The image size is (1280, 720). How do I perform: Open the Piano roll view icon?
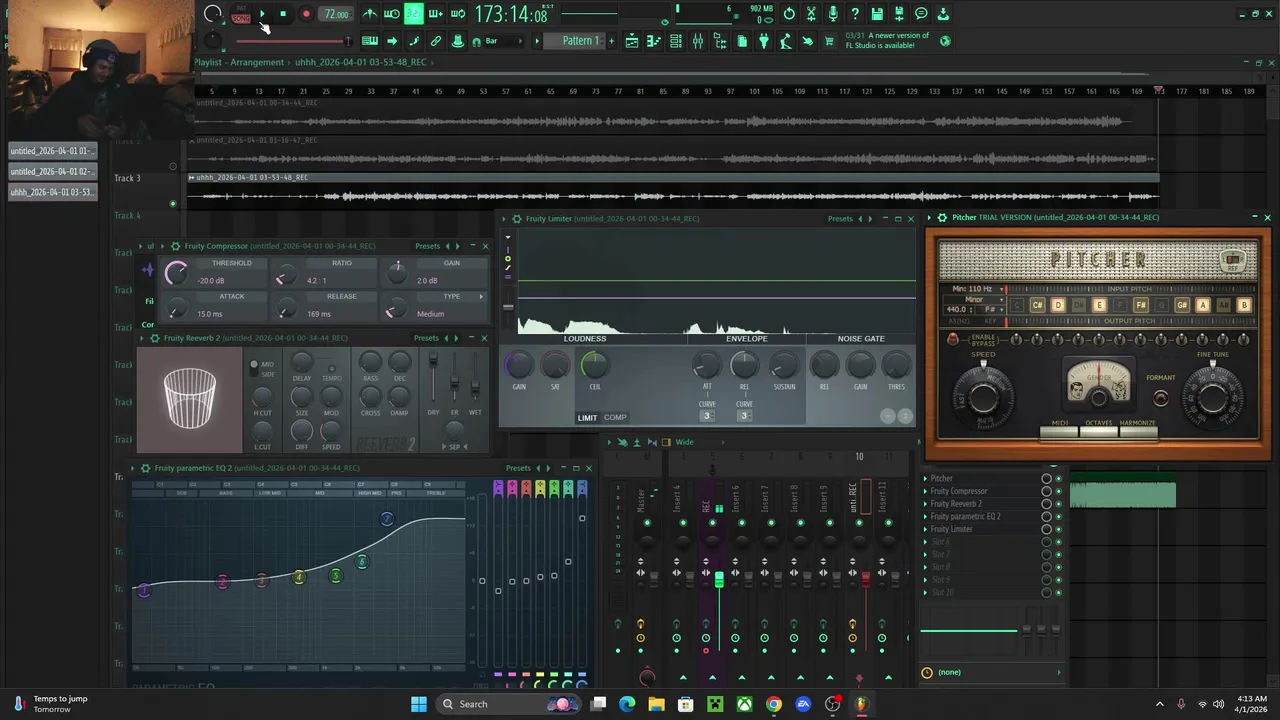[654, 41]
